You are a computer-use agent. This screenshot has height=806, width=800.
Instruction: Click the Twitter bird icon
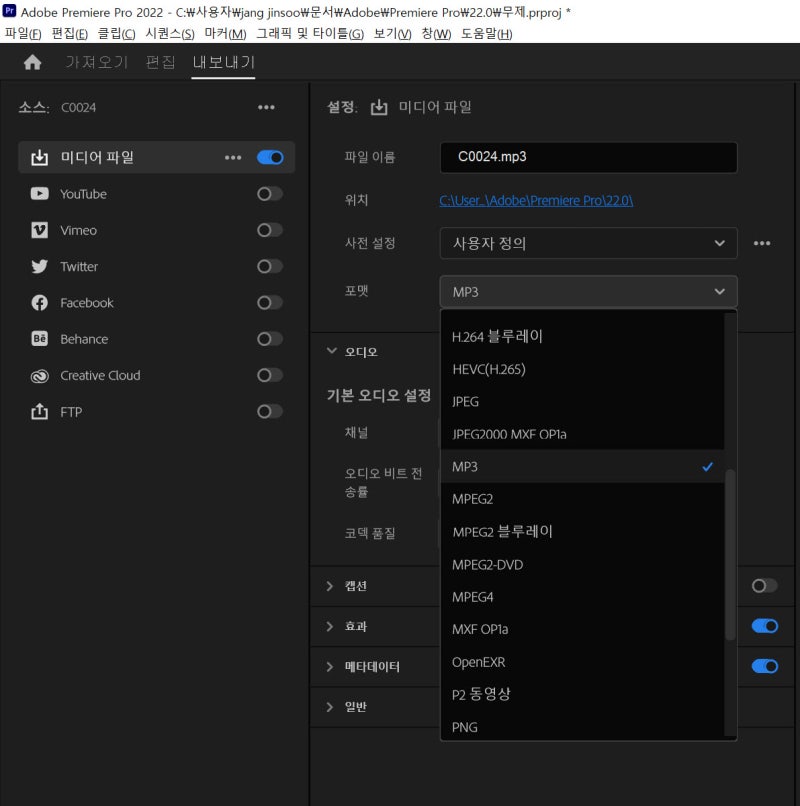coord(40,266)
